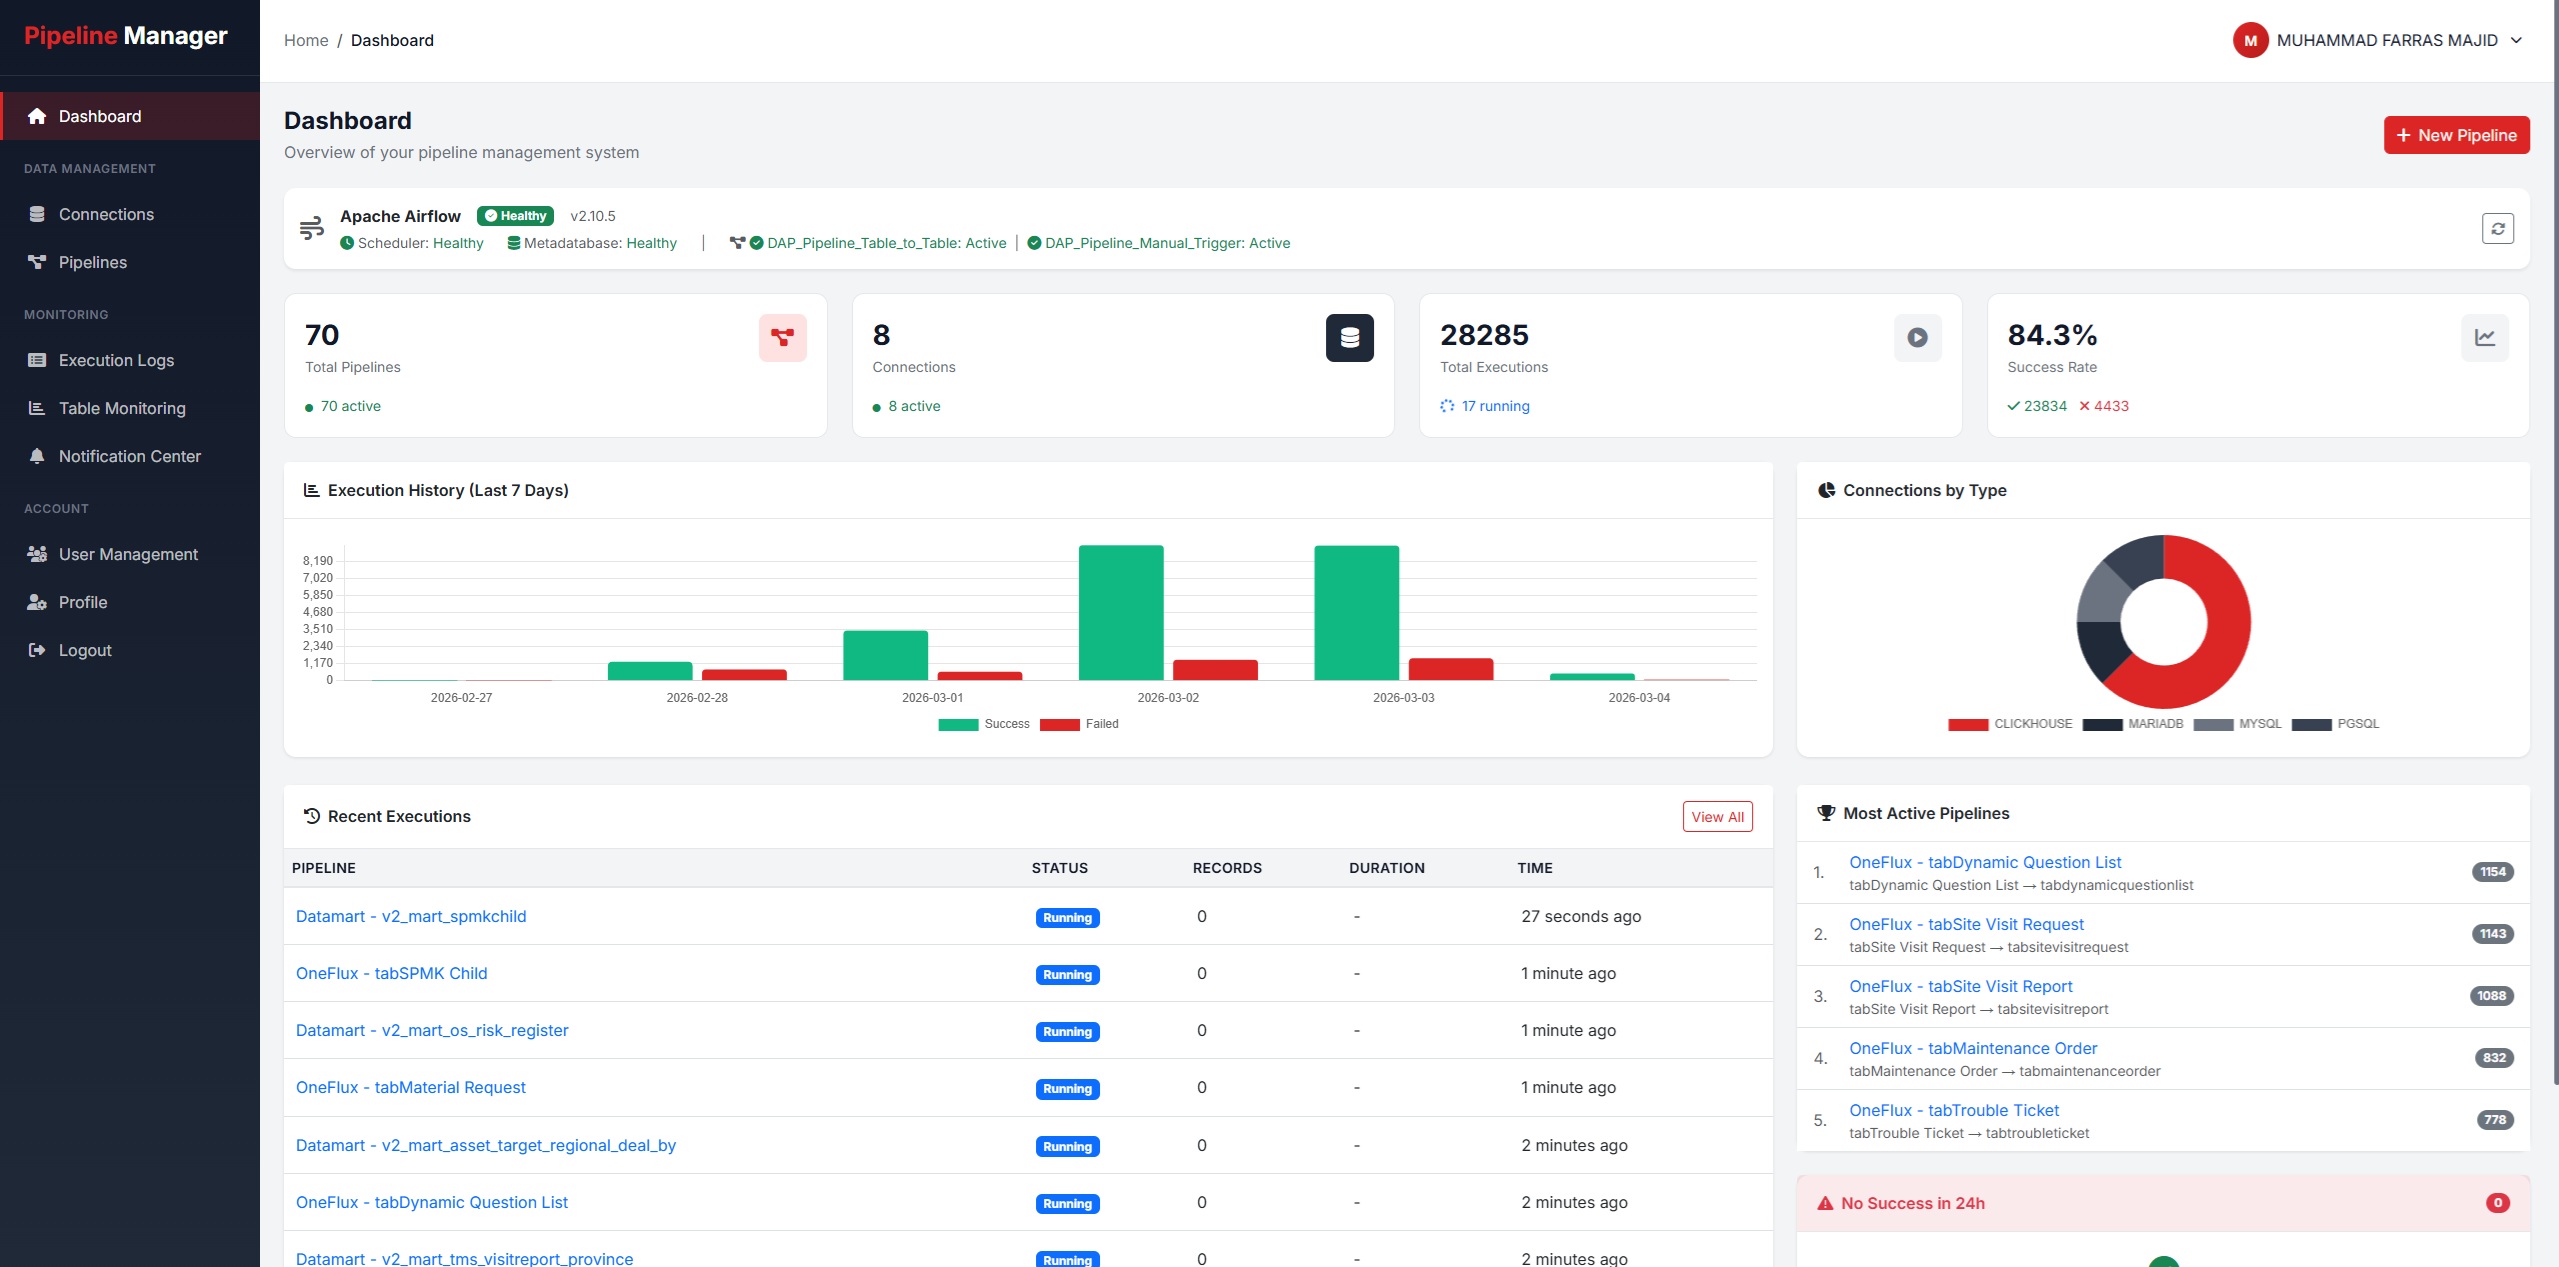Click the Airflow refresh icon button

(2497, 229)
